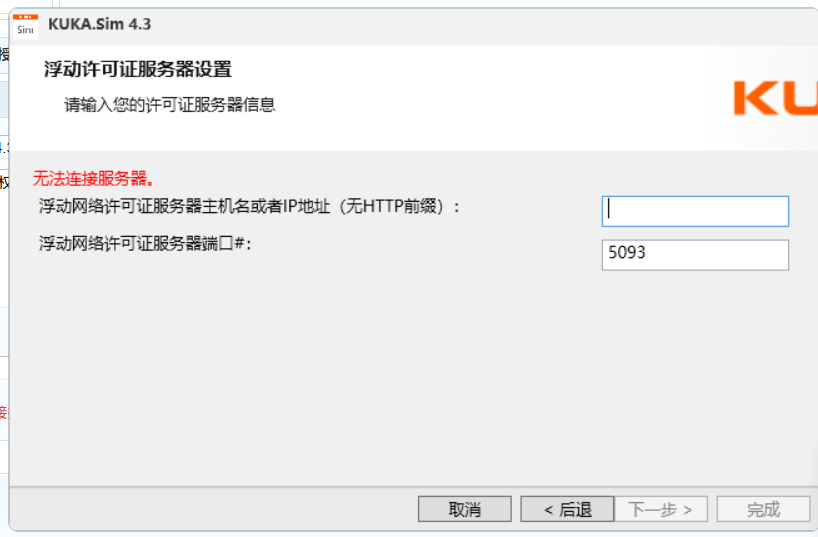Click the KUKA.Sim app icon in title bar

pos(25,26)
